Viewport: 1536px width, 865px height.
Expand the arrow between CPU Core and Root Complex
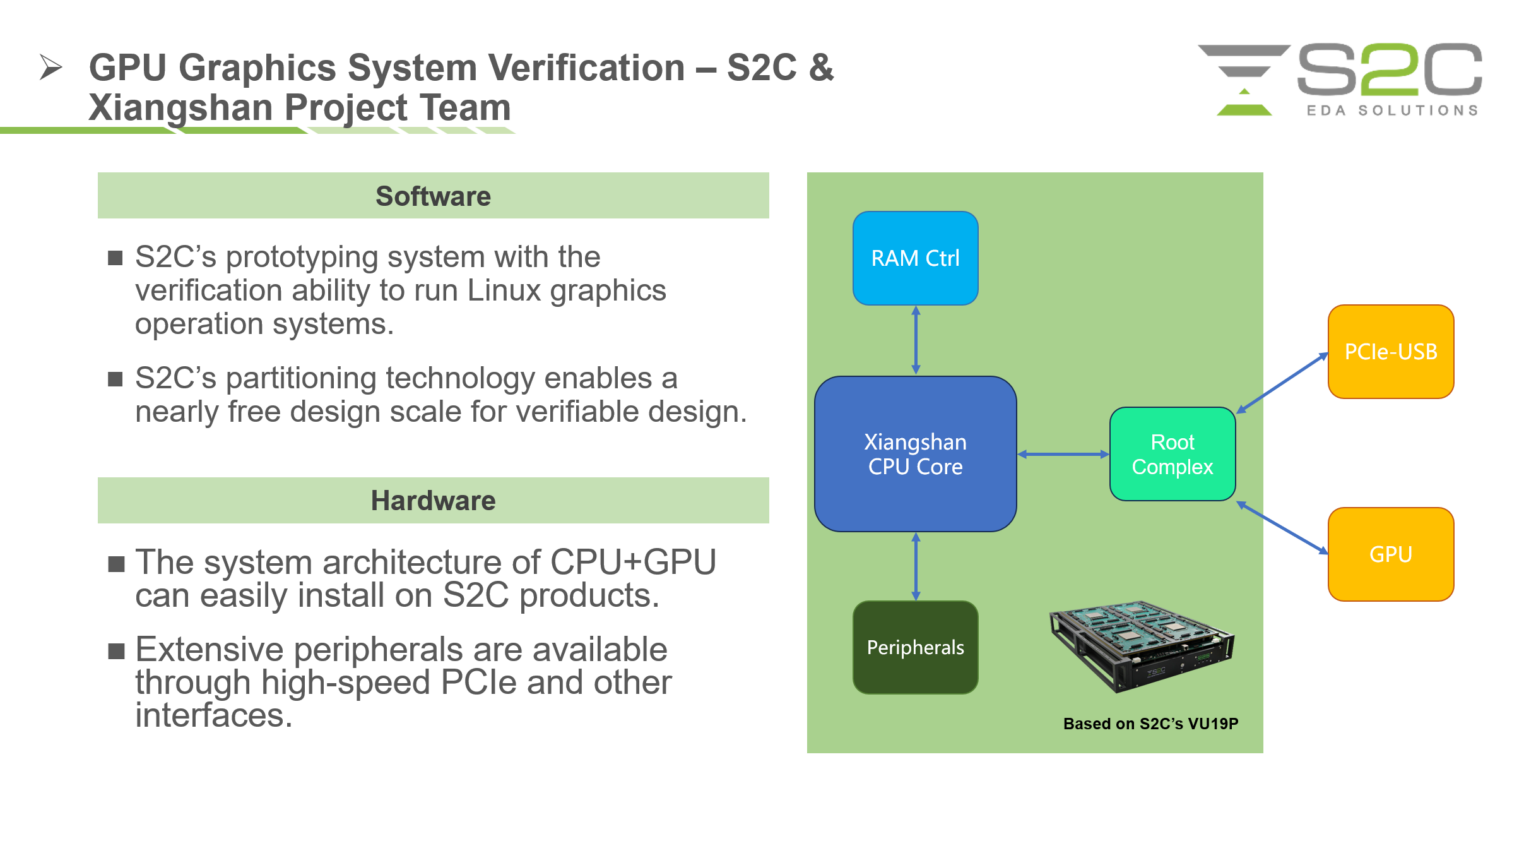pyautogui.click(x=1062, y=453)
